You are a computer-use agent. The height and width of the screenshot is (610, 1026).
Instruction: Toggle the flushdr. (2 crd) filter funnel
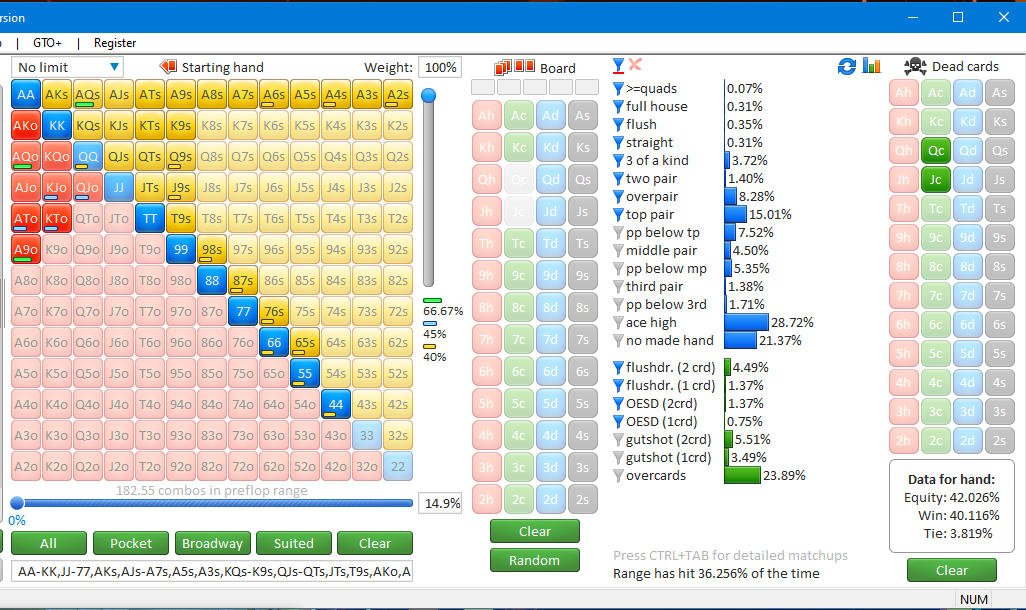tap(618, 368)
